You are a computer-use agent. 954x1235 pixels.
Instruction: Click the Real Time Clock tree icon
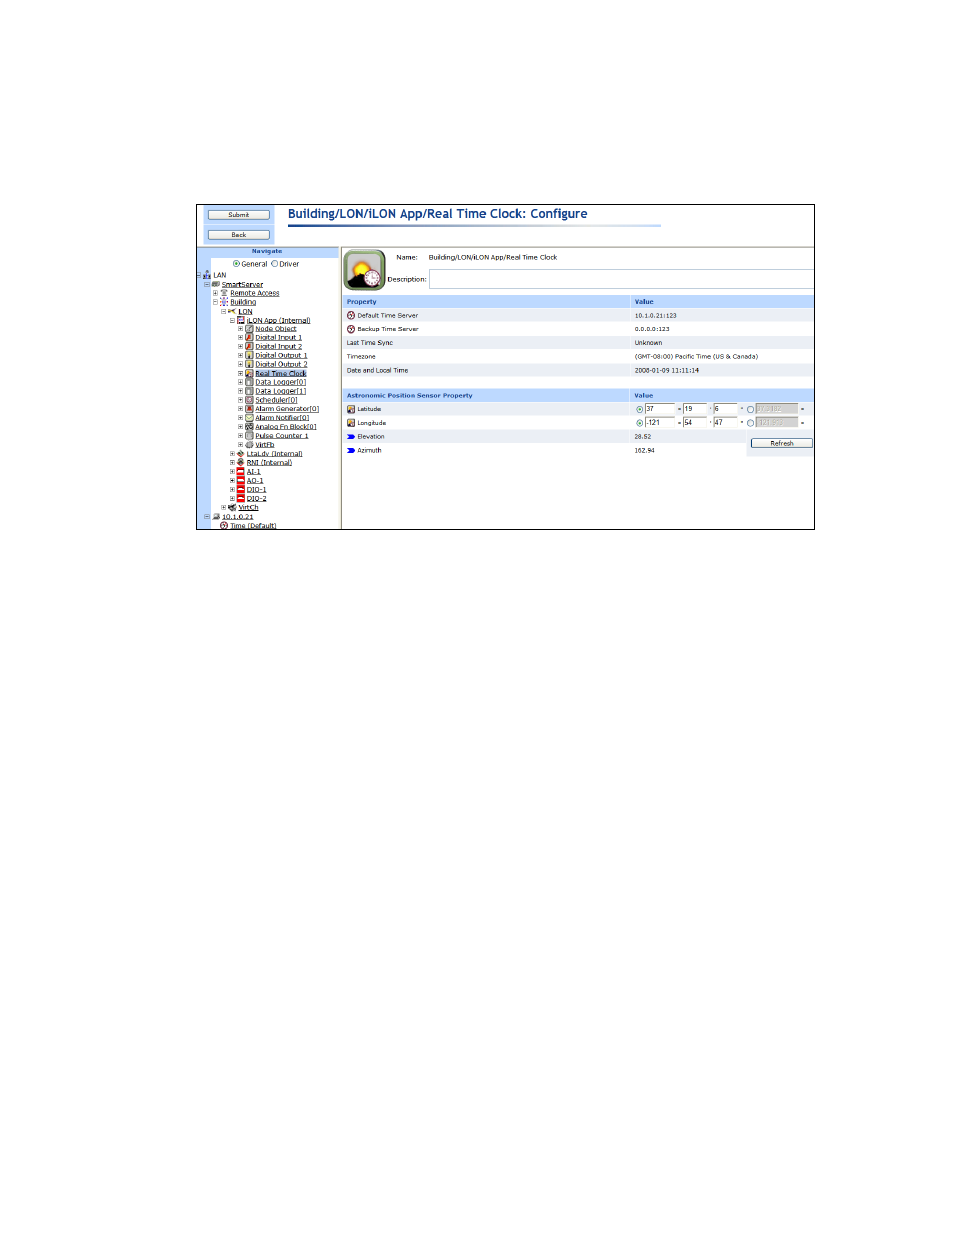pyautogui.click(x=249, y=373)
